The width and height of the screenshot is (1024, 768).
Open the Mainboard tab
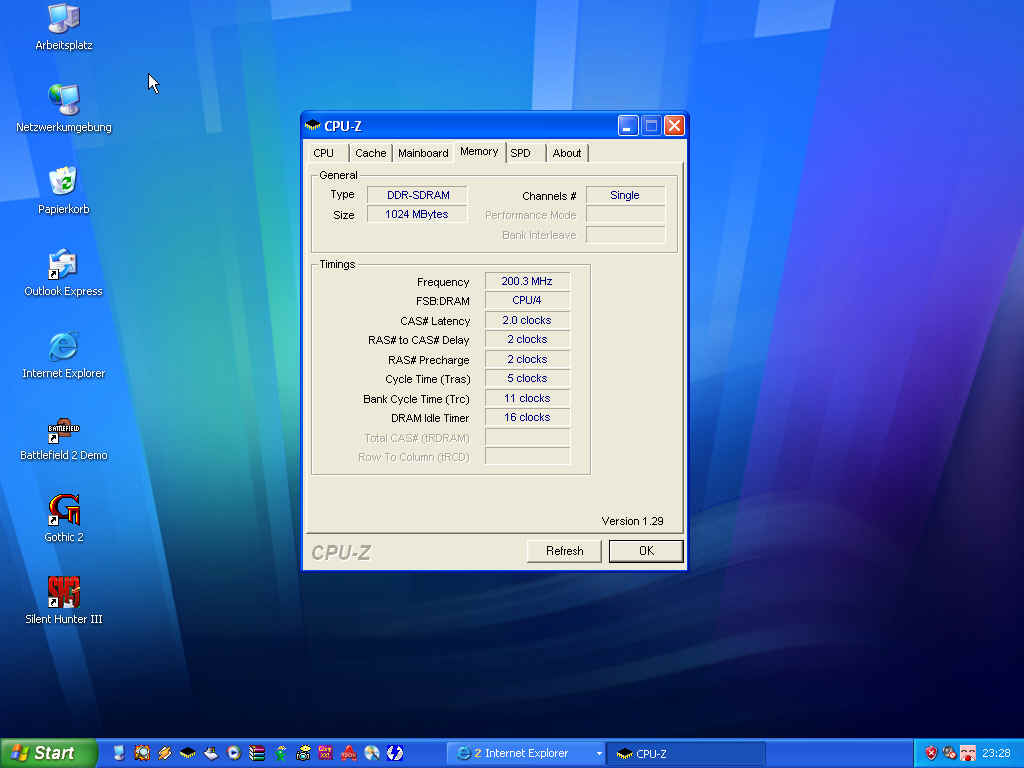(x=423, y=153)
